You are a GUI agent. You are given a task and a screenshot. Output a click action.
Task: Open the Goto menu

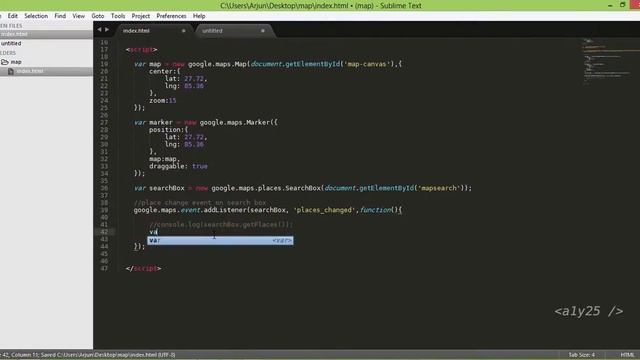[x=98, y=16]
